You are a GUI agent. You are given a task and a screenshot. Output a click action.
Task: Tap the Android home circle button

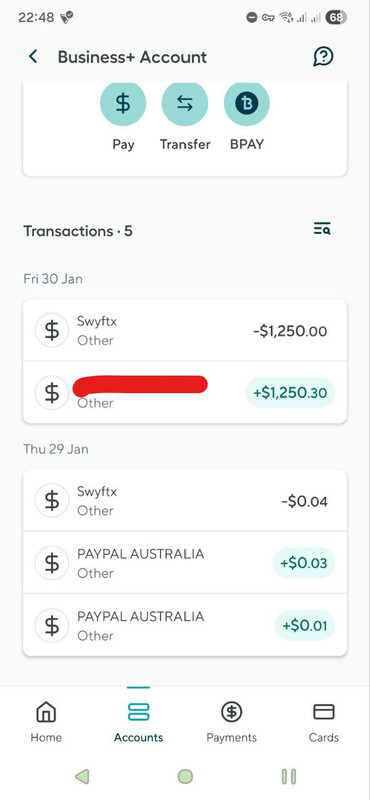pos(185,777)
